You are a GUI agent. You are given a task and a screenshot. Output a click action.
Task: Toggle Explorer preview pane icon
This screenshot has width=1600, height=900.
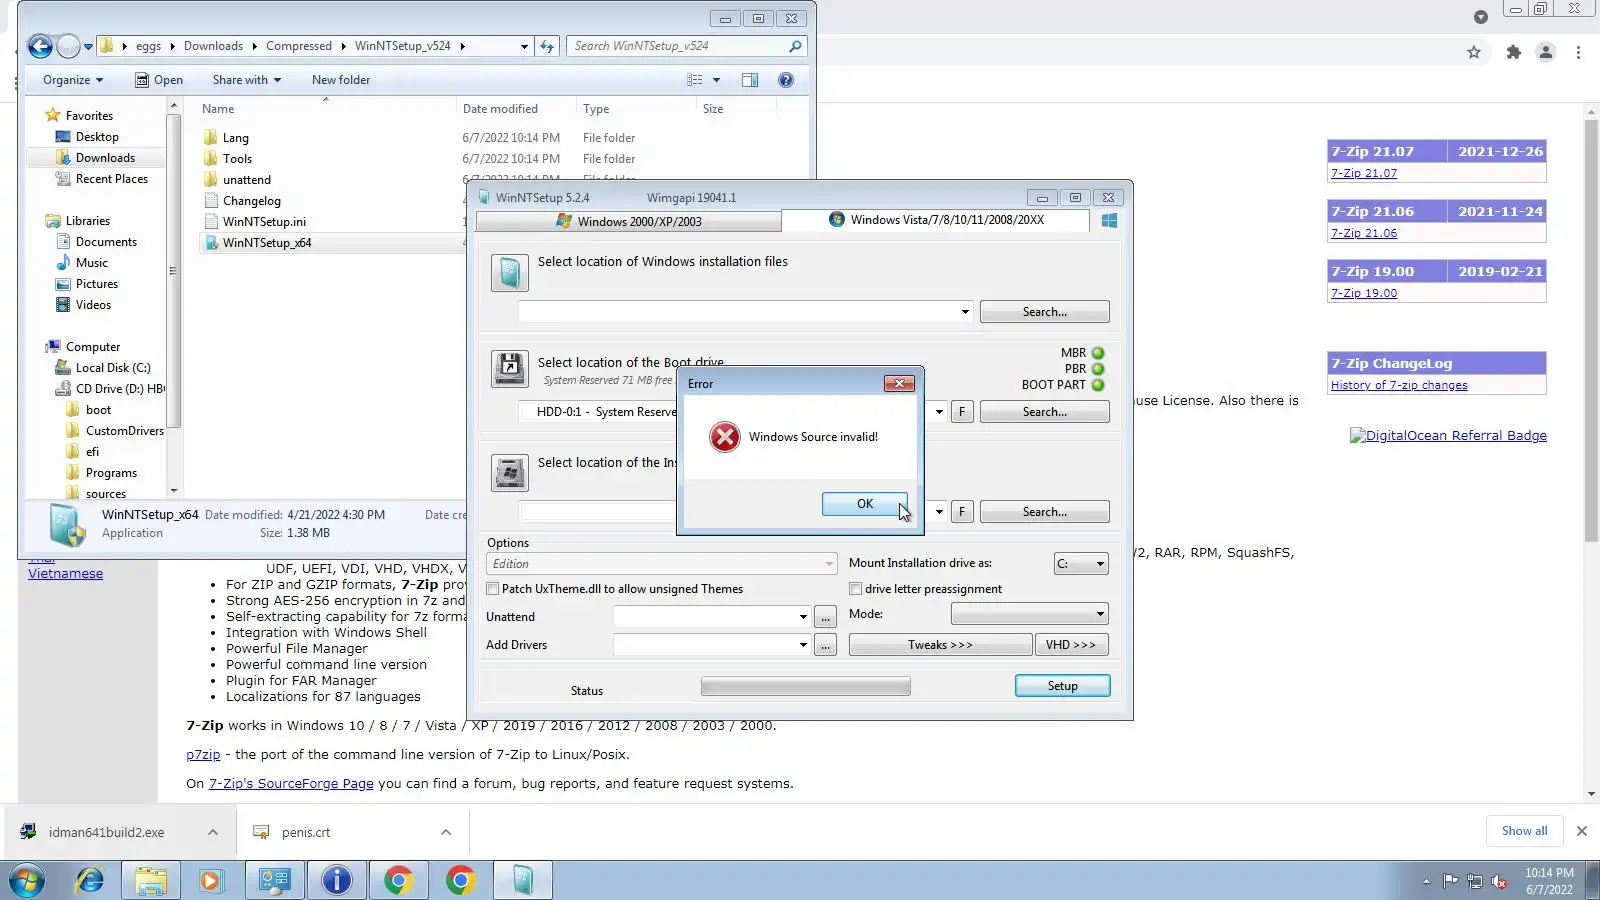click(750, 80)
